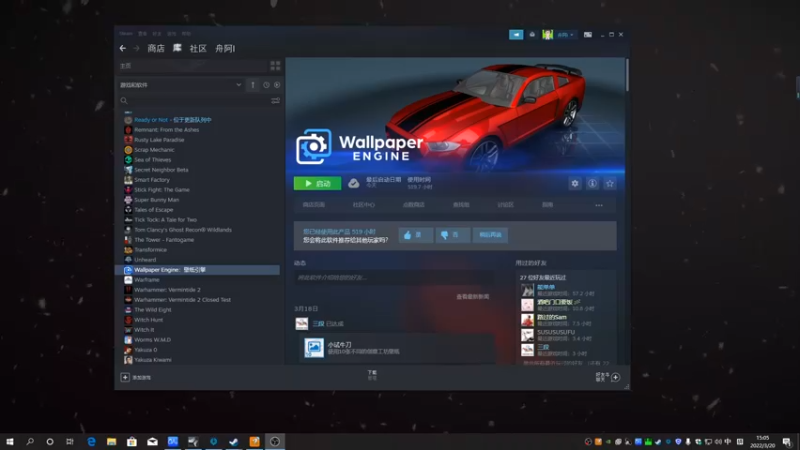Click the thumbs down button
800x450 pixels.
pos(453,235)
